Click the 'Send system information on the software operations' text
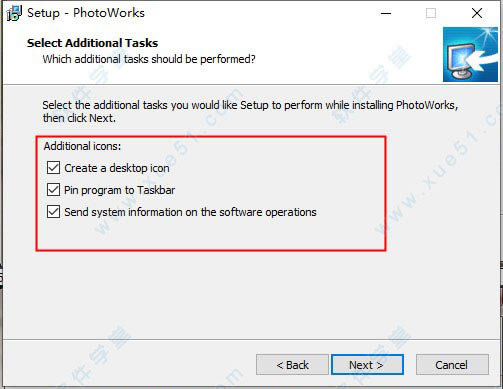The width and height of the screenshot is (503, 389). click(190, 212)
